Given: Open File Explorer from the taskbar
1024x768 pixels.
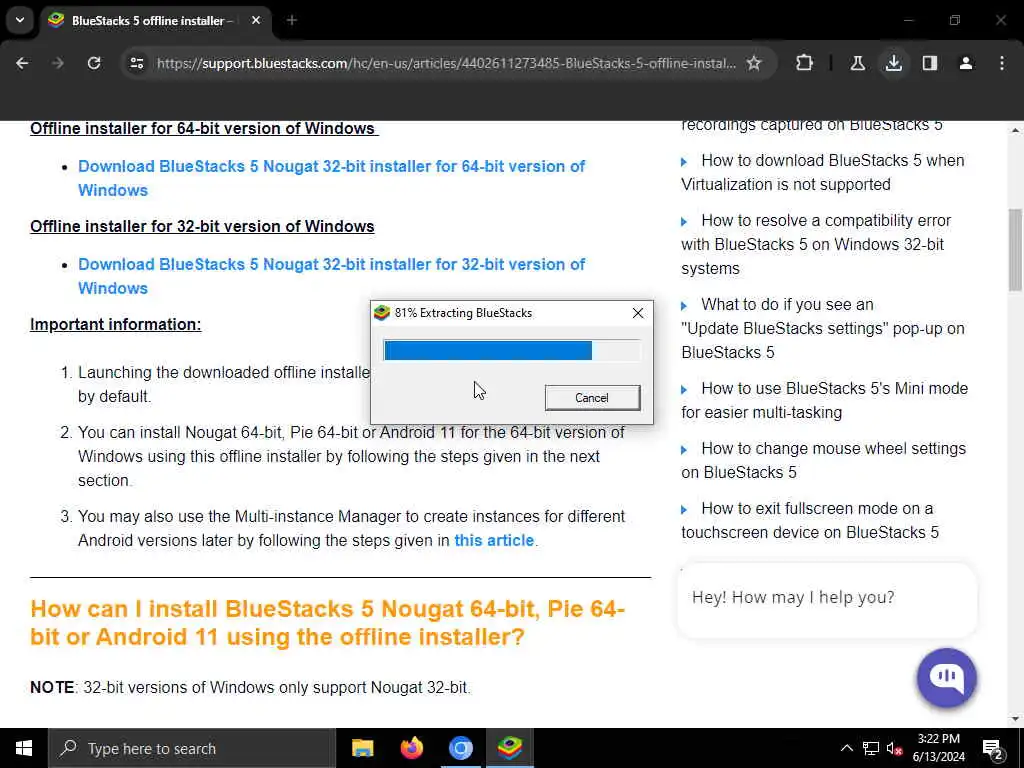Looking at the screenshot, I should (362, 748).
